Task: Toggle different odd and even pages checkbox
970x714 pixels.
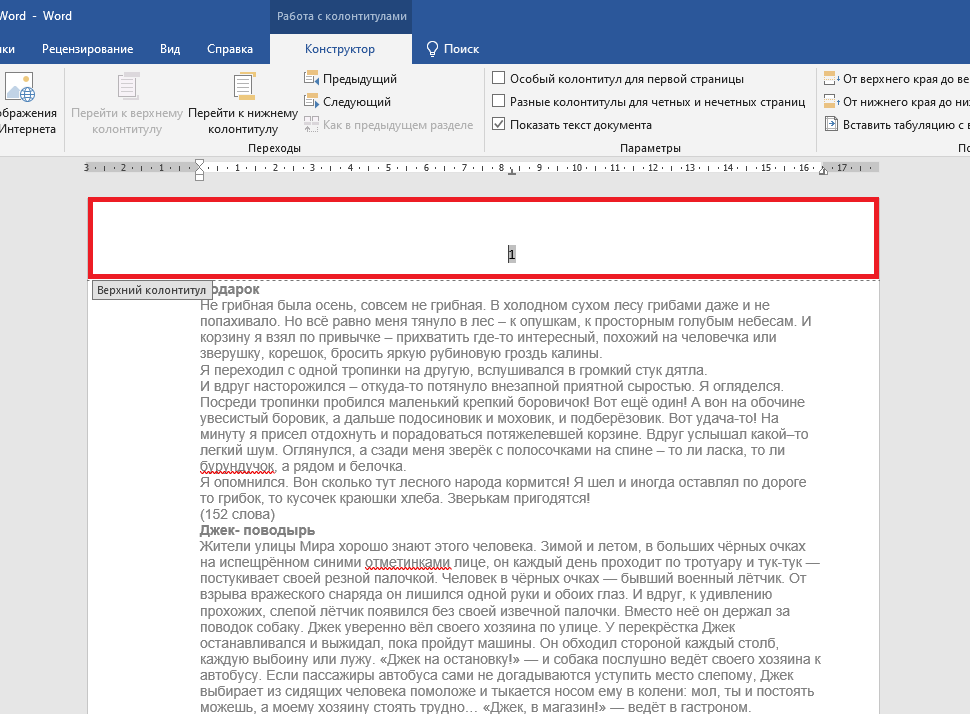Action: [x=499, y=101]
